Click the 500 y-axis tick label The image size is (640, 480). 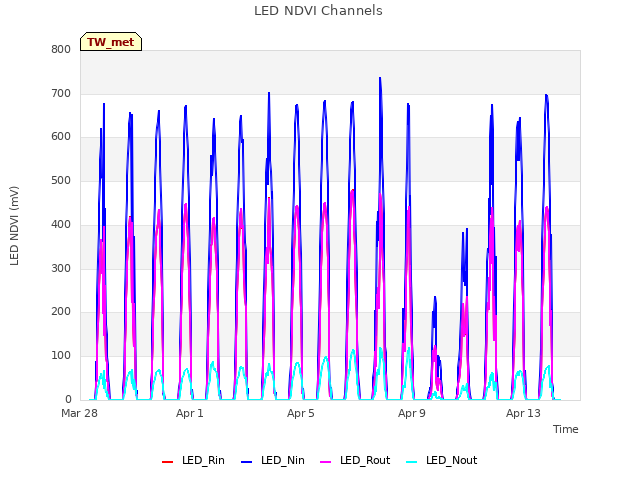tap(61, 180)
